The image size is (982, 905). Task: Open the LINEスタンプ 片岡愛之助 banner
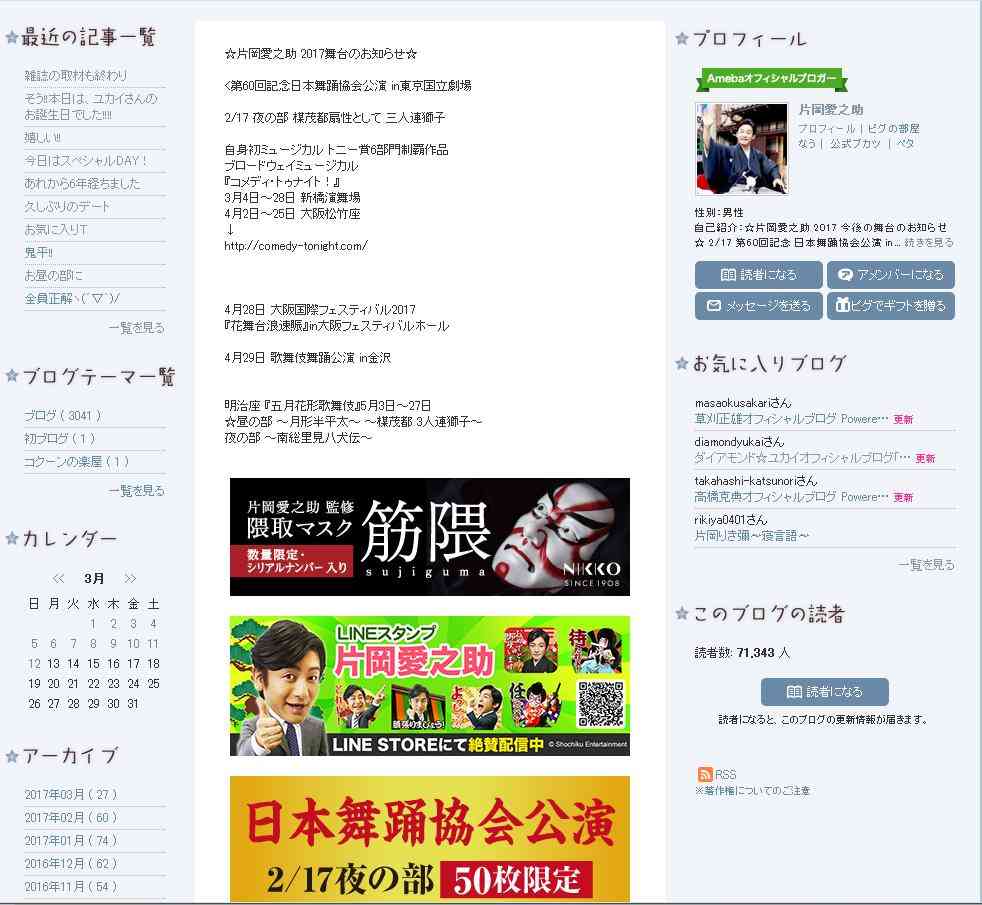click(x=430, y=686)
